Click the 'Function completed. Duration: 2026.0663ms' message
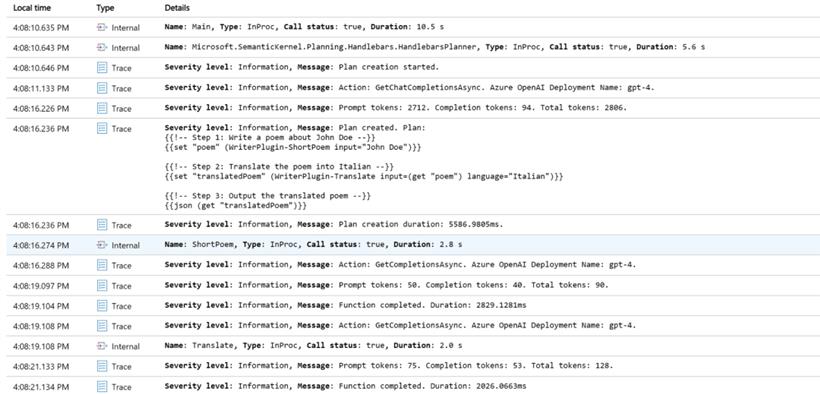Viewport: 820px width, 394px height. click(346, 386)
